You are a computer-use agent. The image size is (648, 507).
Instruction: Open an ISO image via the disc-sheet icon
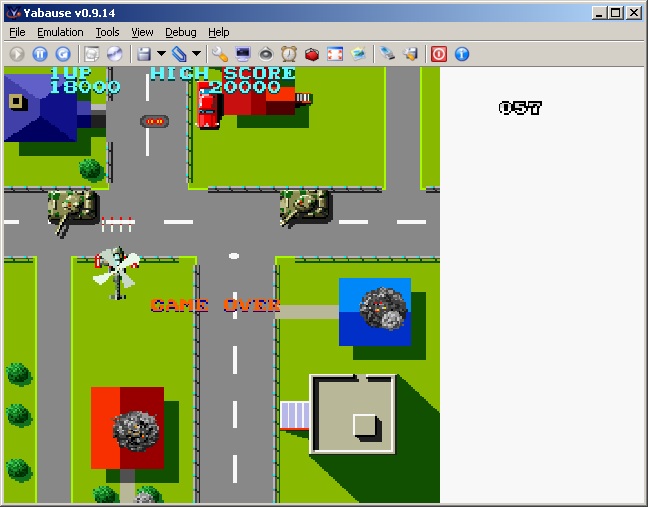(92, 54)
